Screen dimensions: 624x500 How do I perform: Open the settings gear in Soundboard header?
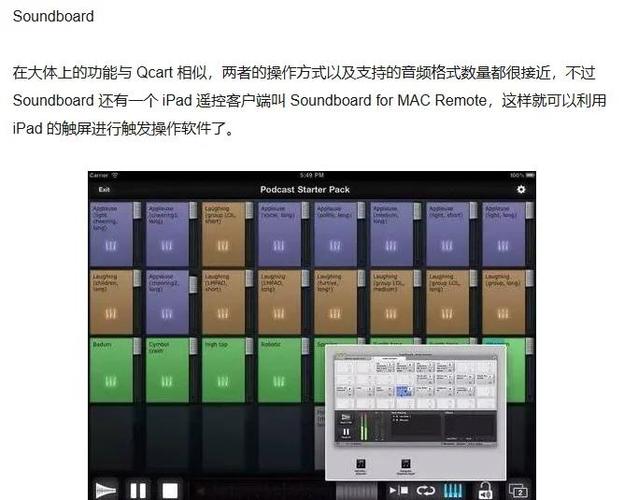point(521,189)
